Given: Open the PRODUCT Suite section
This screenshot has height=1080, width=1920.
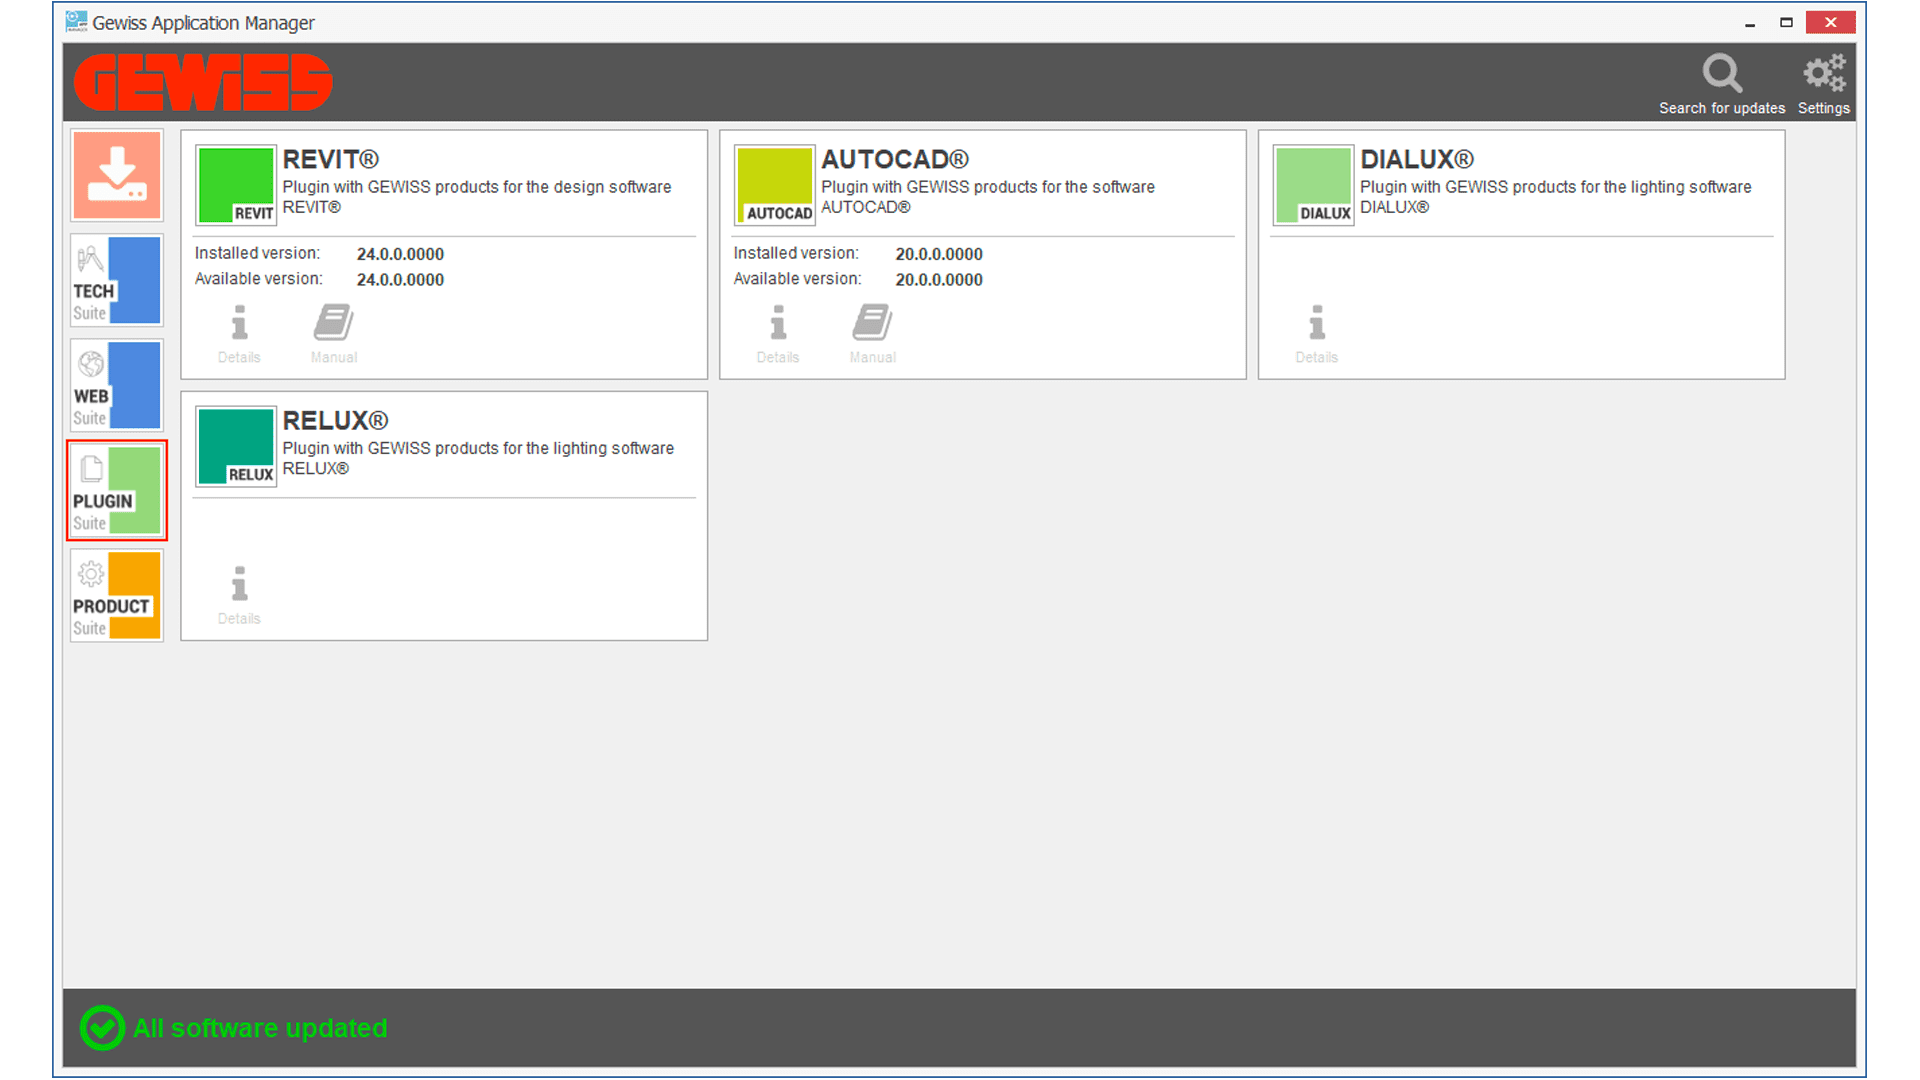Looking at the screenshot, I should pyautogui.click(x=117, y=595).
